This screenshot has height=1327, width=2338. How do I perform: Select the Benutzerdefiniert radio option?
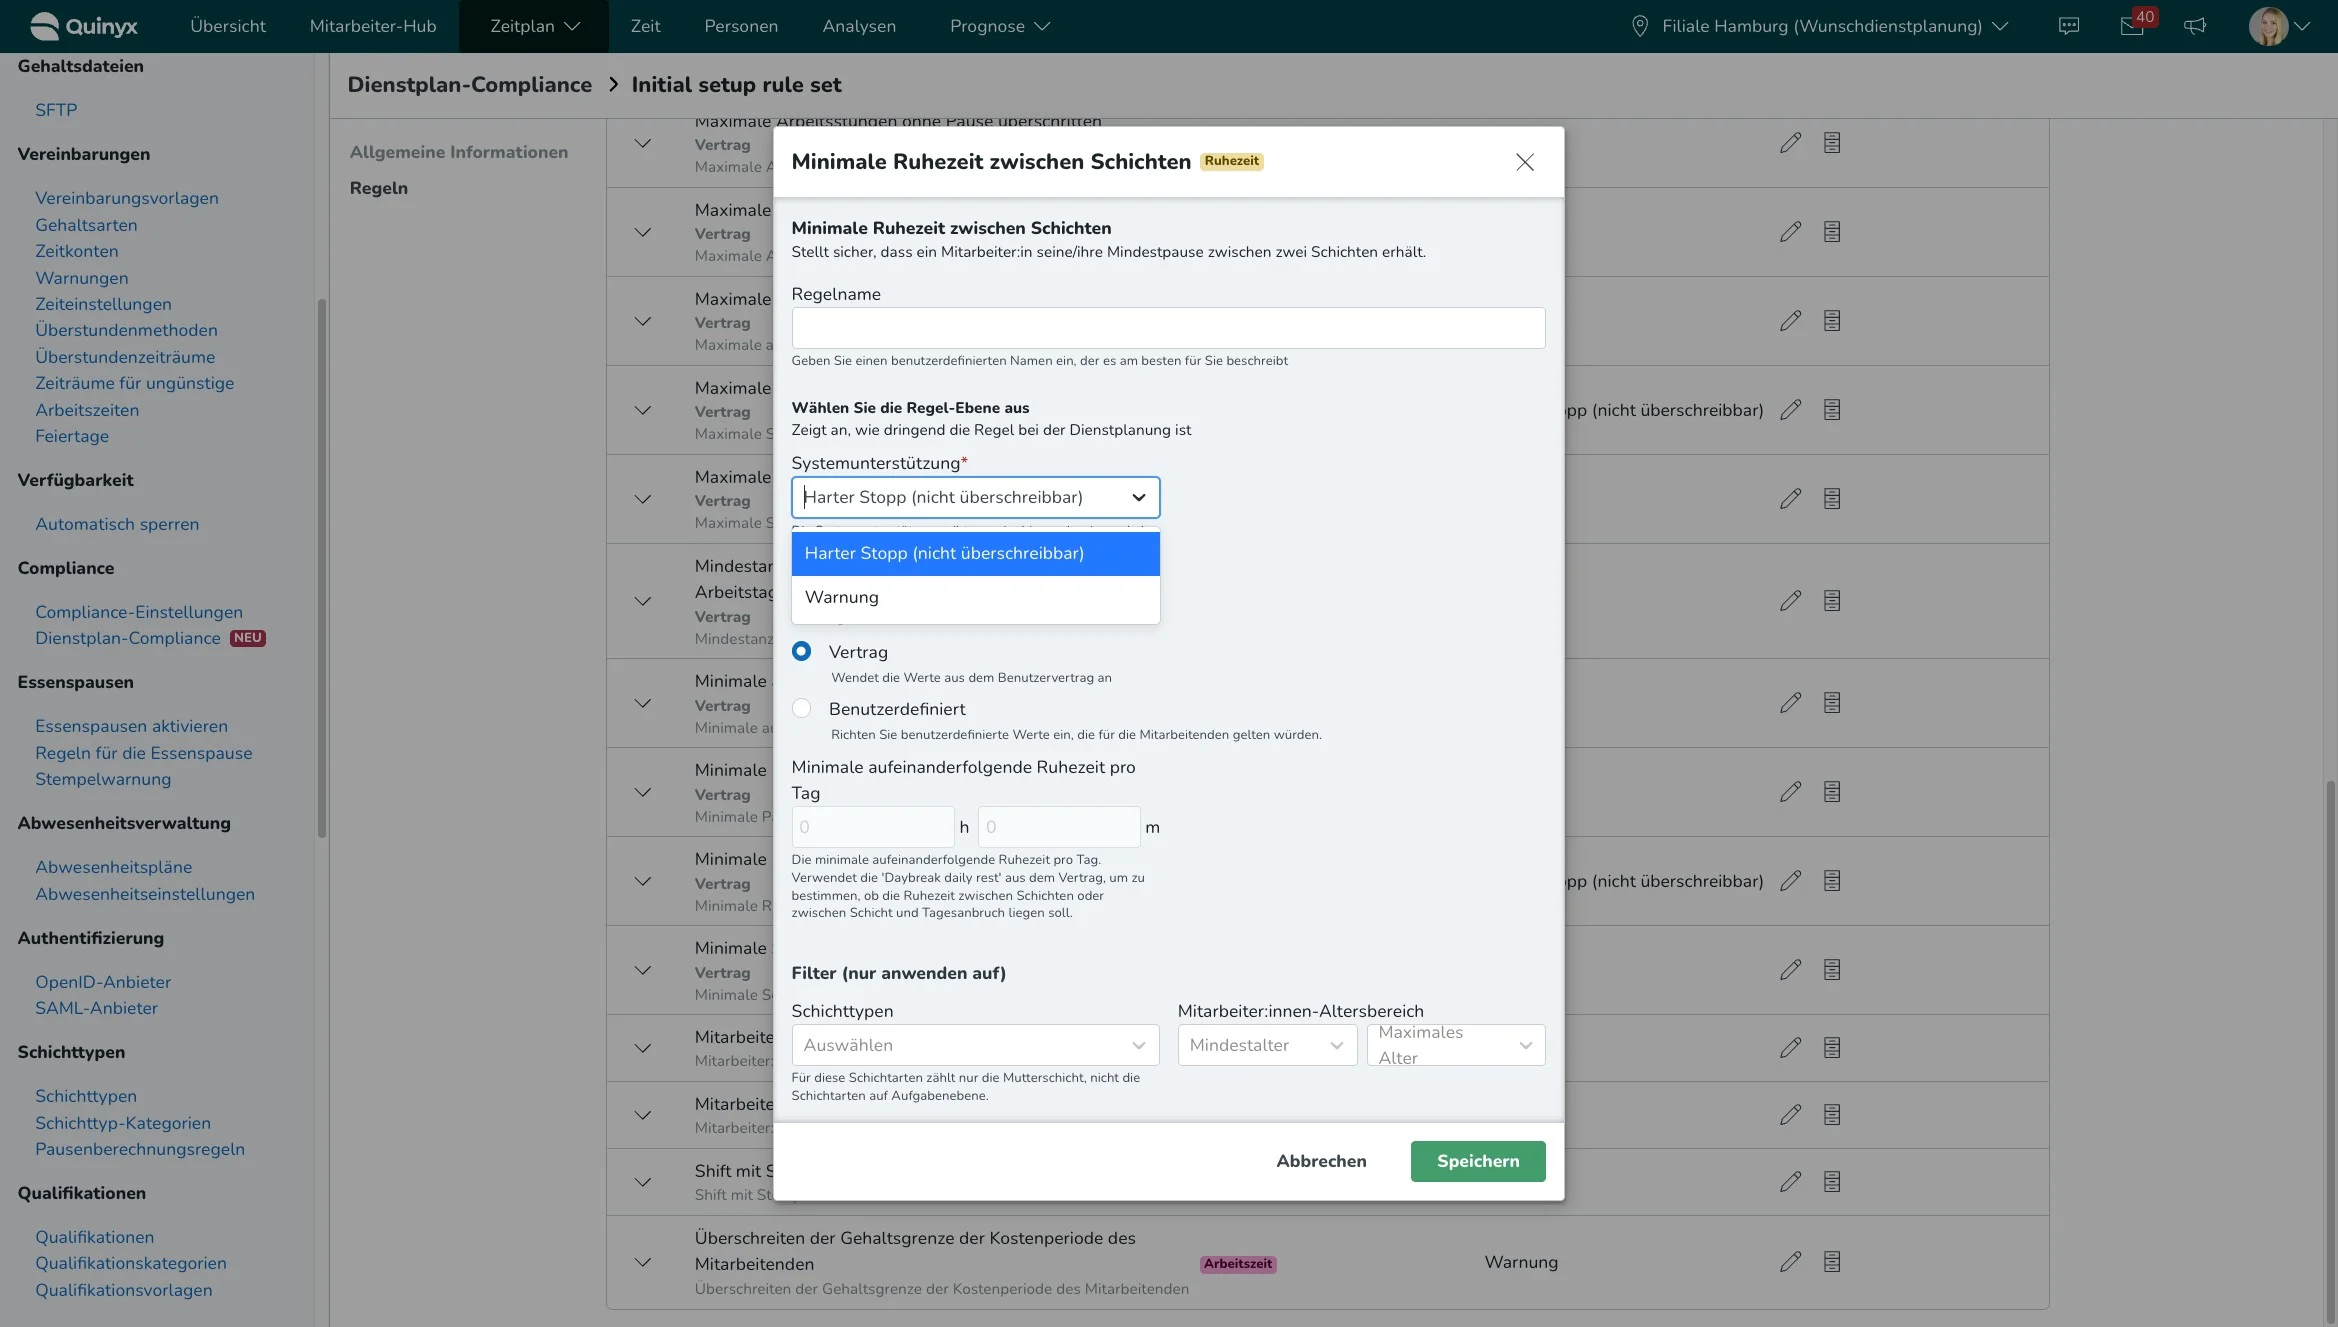pyautogui.click(x=801, y=709)
